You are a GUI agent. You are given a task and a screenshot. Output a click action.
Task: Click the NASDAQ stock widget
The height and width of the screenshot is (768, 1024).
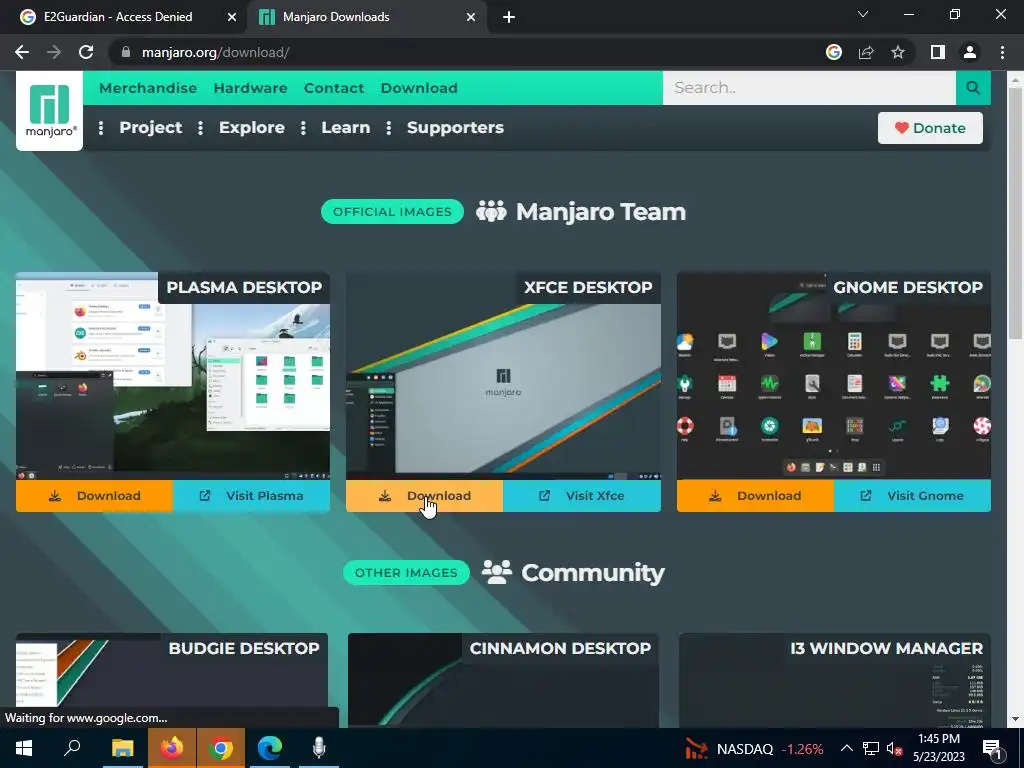click(x=754, y=748)
